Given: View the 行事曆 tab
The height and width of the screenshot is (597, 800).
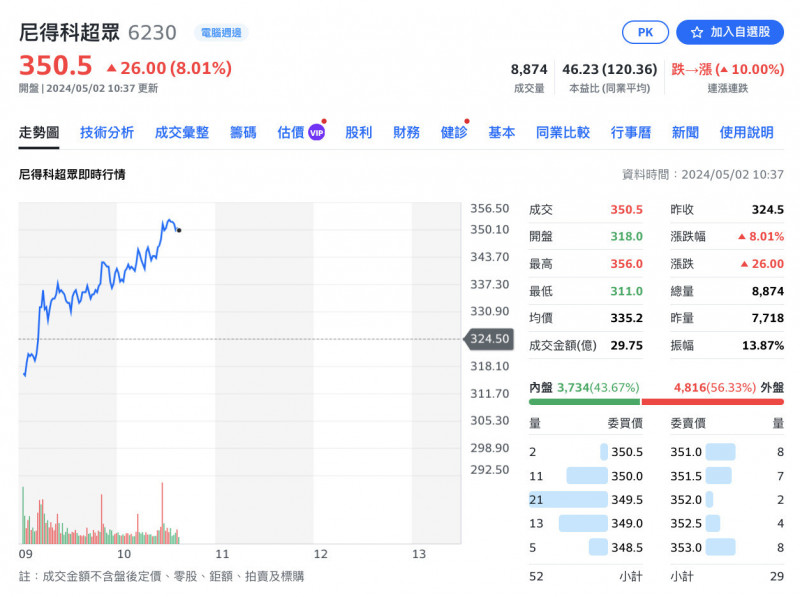Looking at the screenshot, I should point(630,133).
